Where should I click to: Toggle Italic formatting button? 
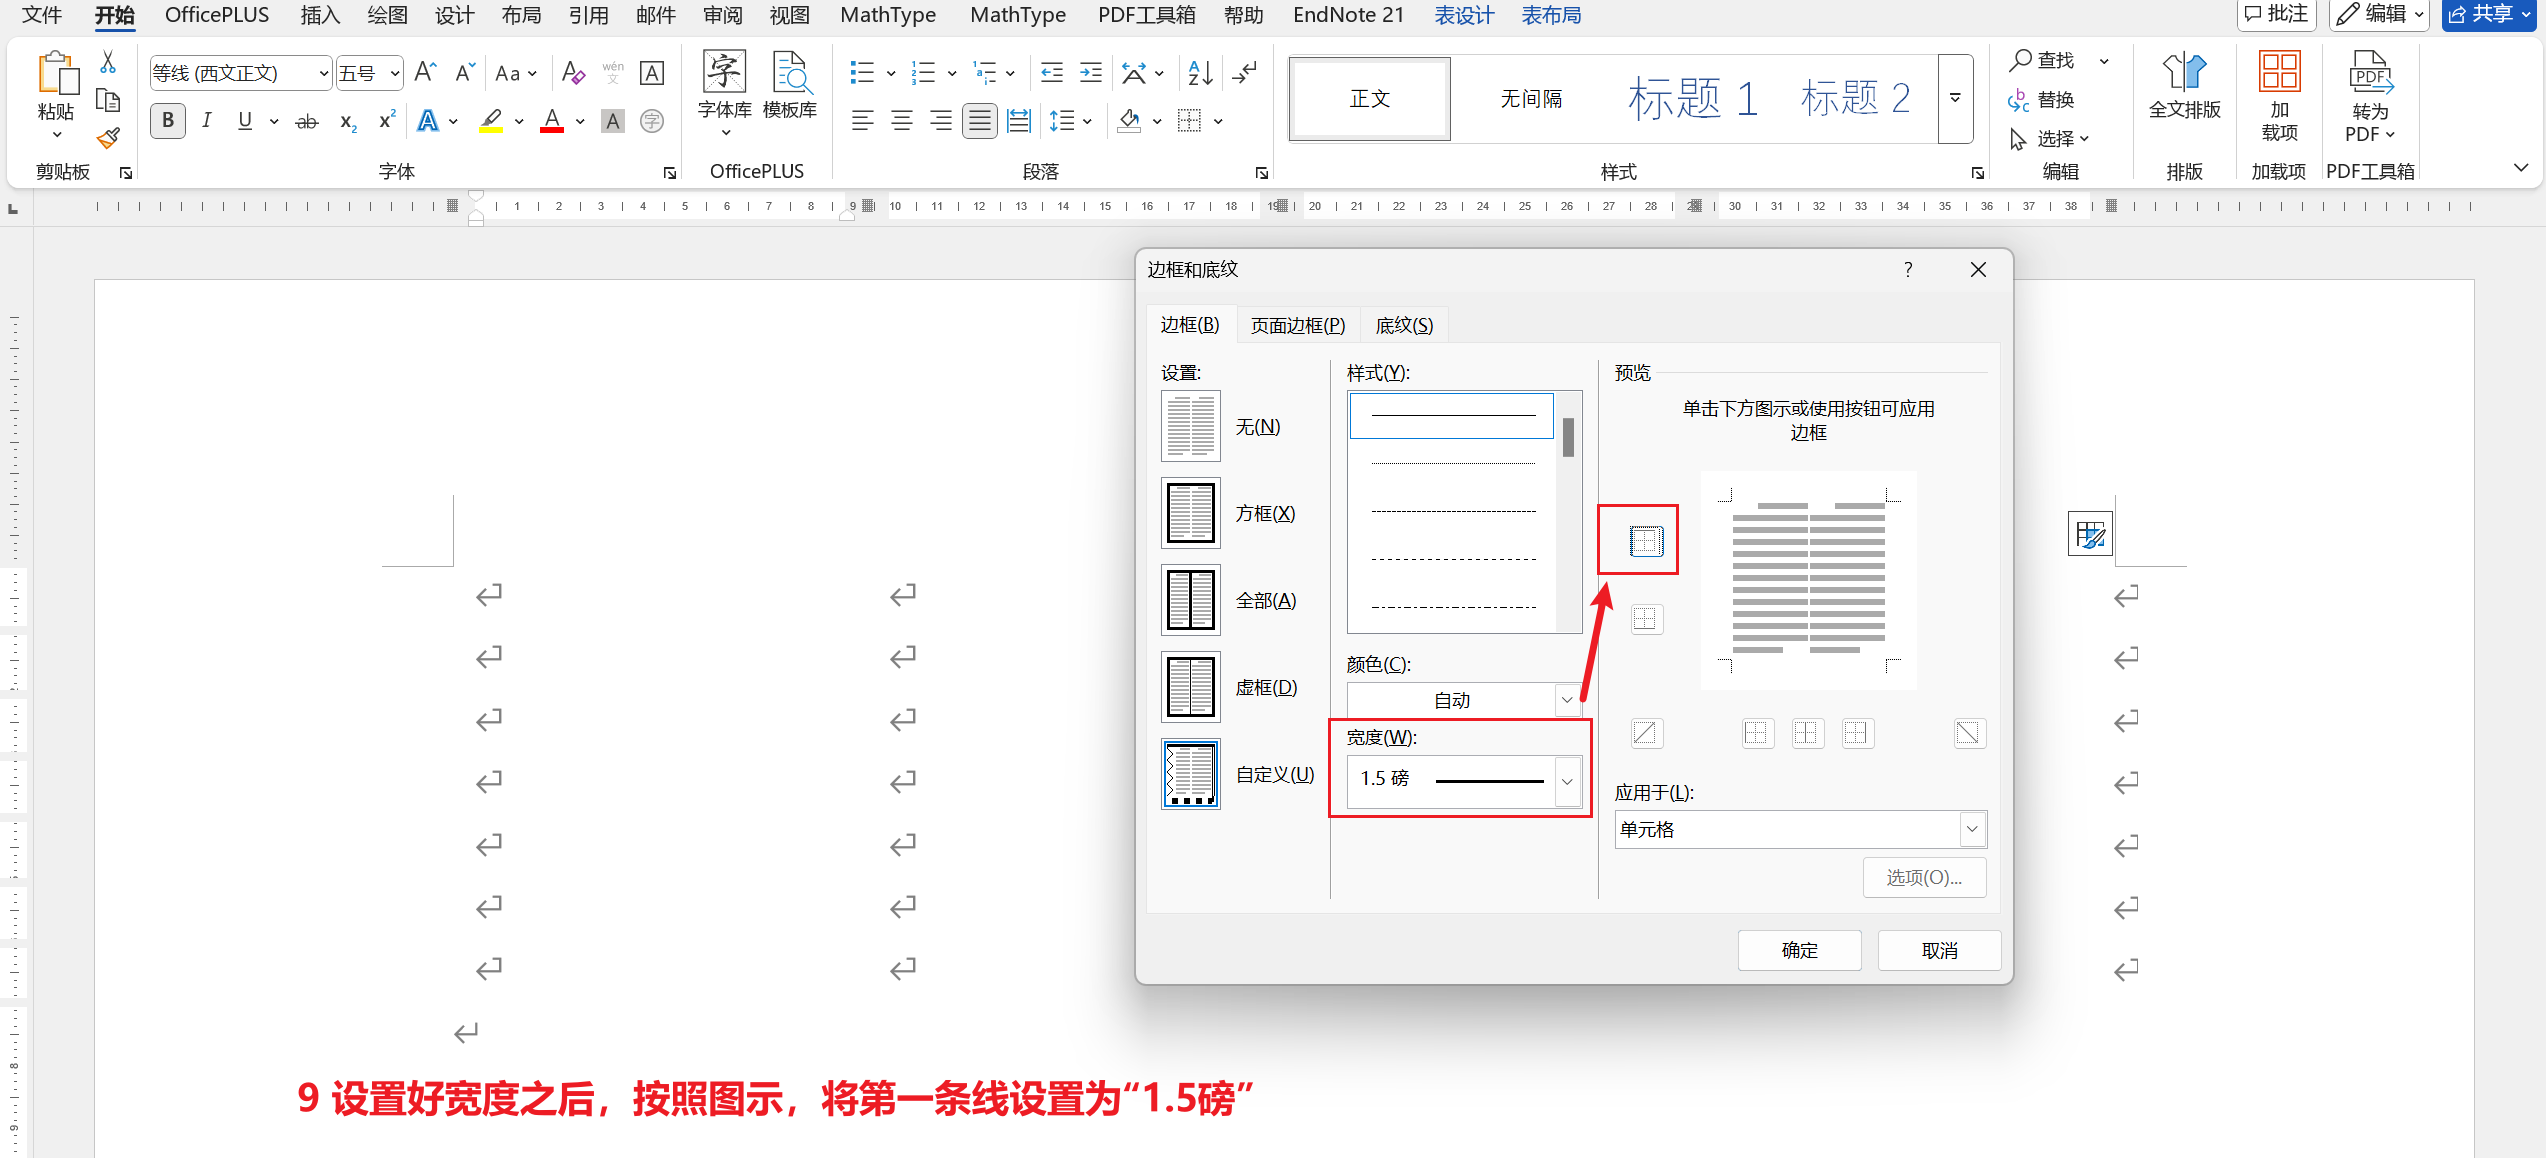(206, 121)
